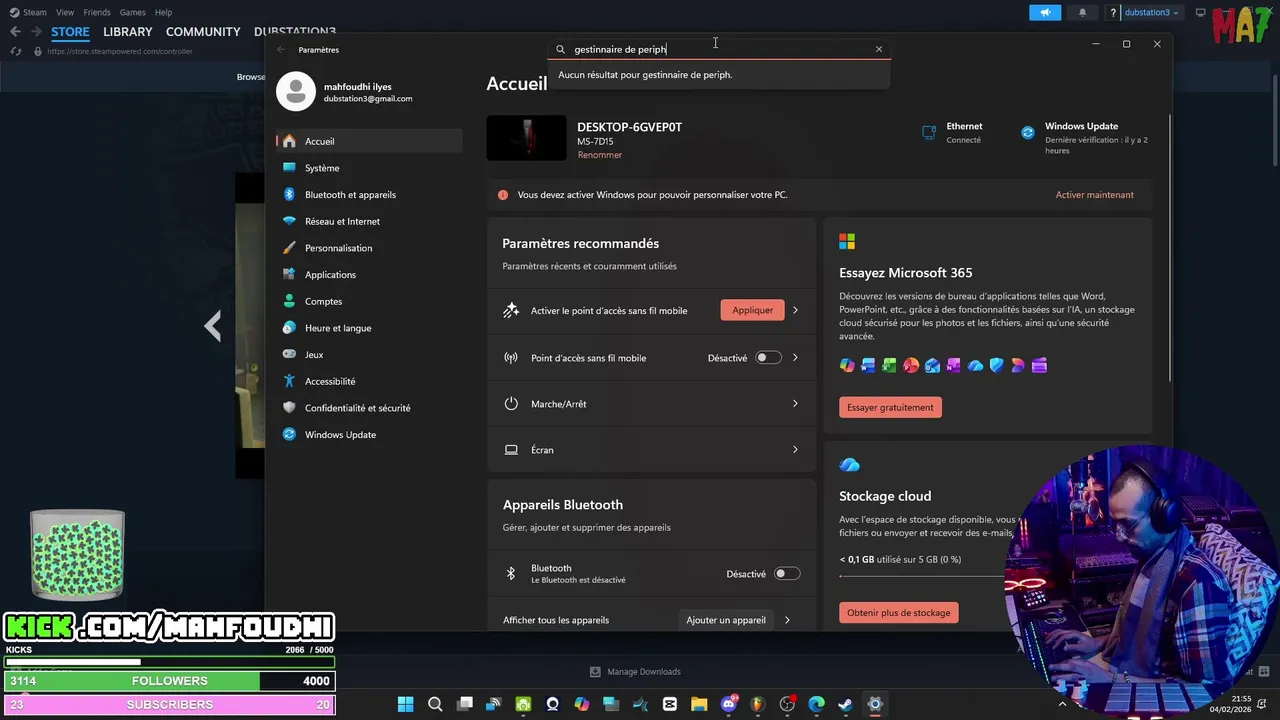Toggle the Bluetooth switch
The height and width of the screenshot is (720, 1280).
[x=787, y=574]
